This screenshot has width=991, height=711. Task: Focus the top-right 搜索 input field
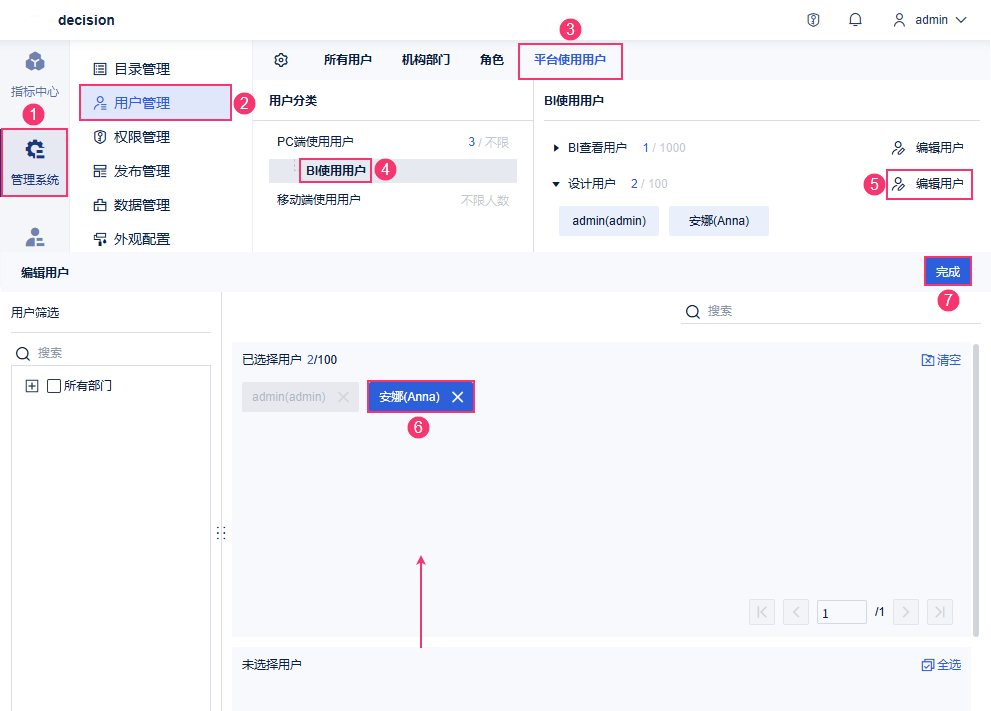tap(830, 312)
